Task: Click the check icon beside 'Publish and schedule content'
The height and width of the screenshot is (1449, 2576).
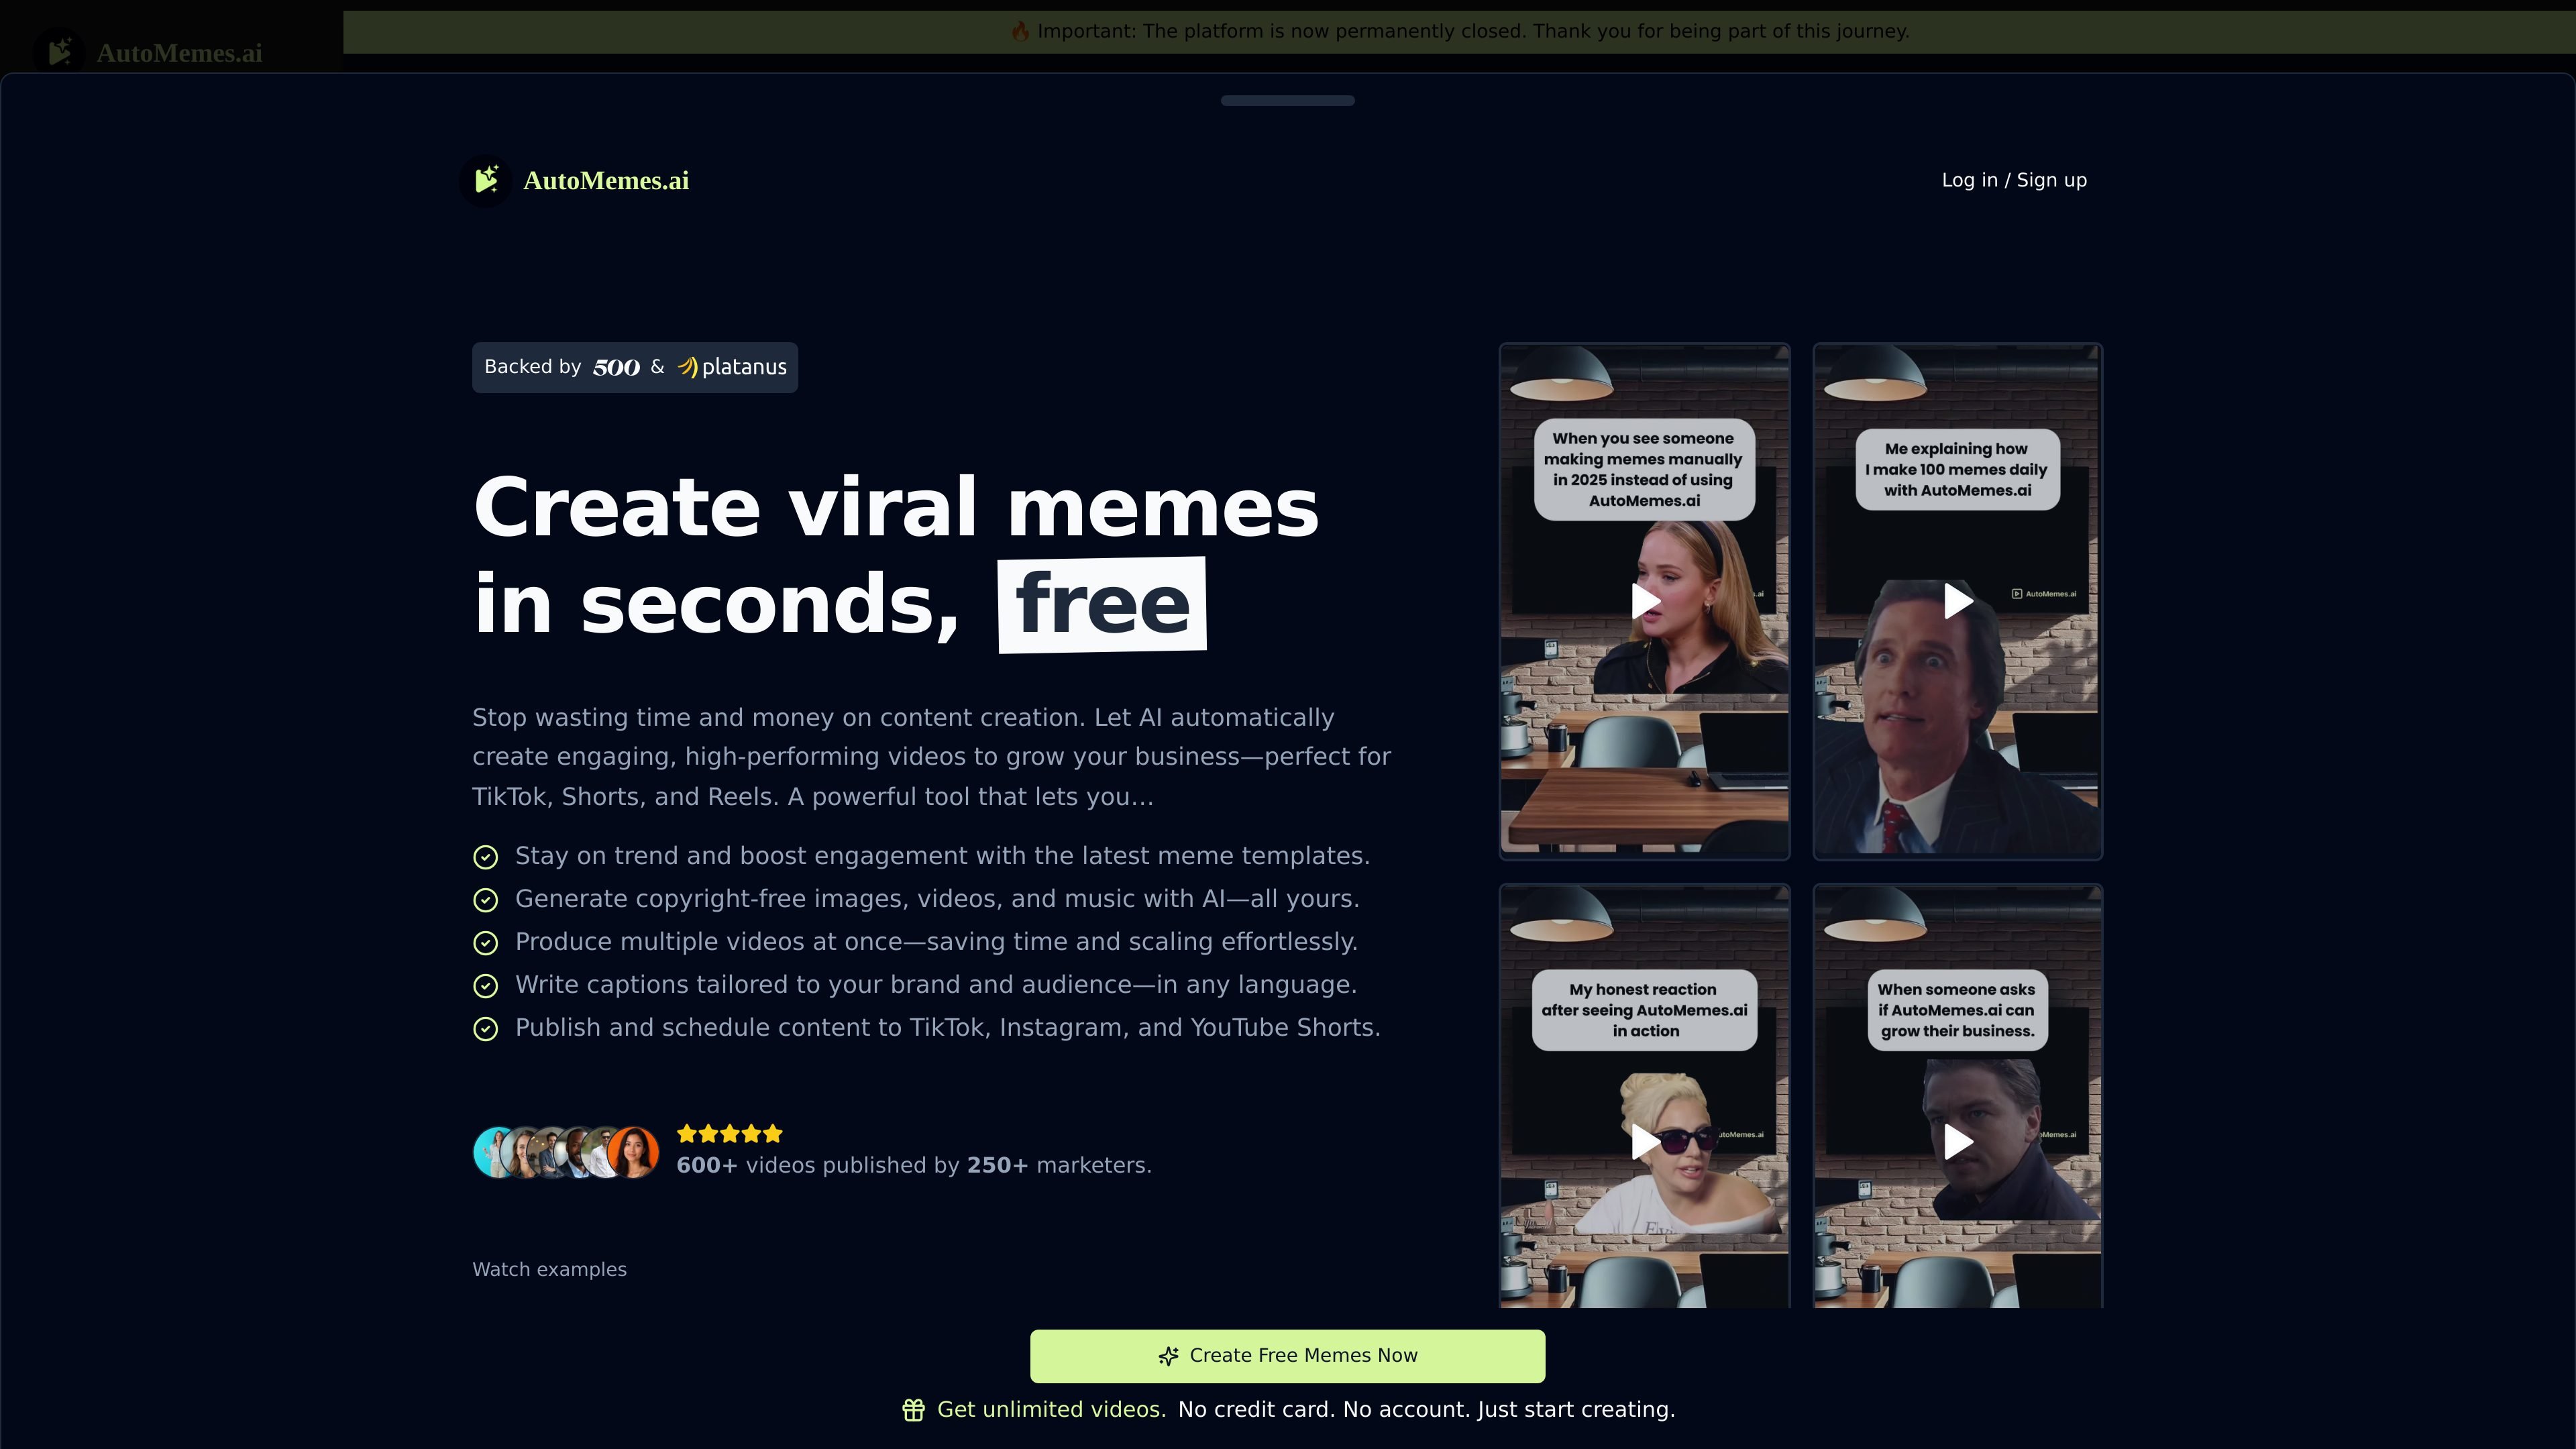Action: 485,1029
